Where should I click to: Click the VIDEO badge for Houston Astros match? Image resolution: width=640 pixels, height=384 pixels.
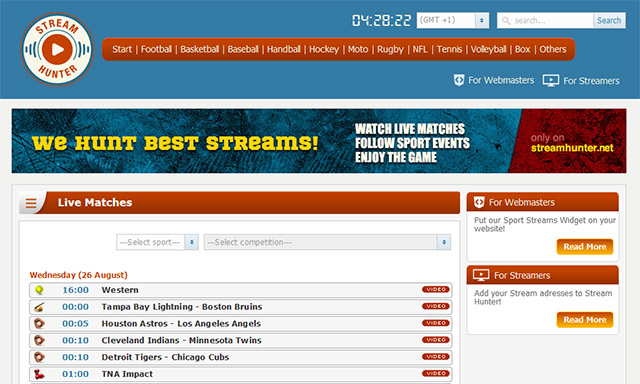[436, 323]
